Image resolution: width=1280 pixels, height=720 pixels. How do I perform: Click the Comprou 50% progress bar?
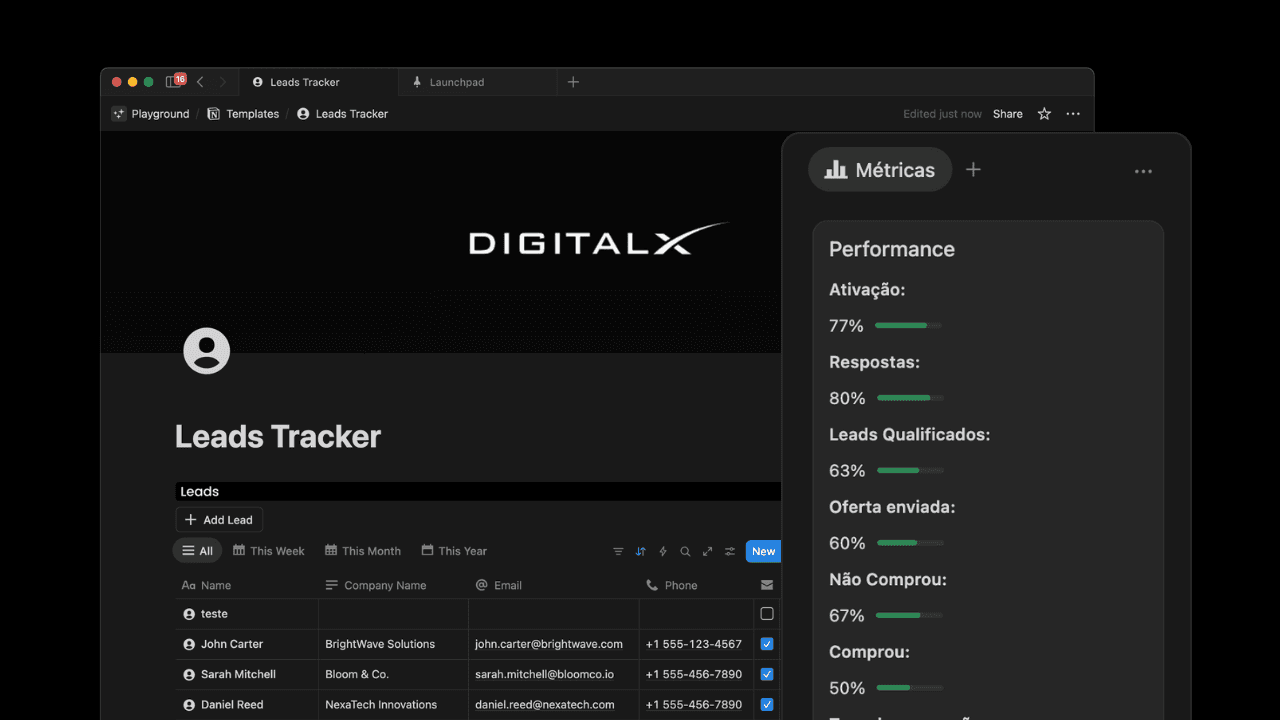pos(910,688)
